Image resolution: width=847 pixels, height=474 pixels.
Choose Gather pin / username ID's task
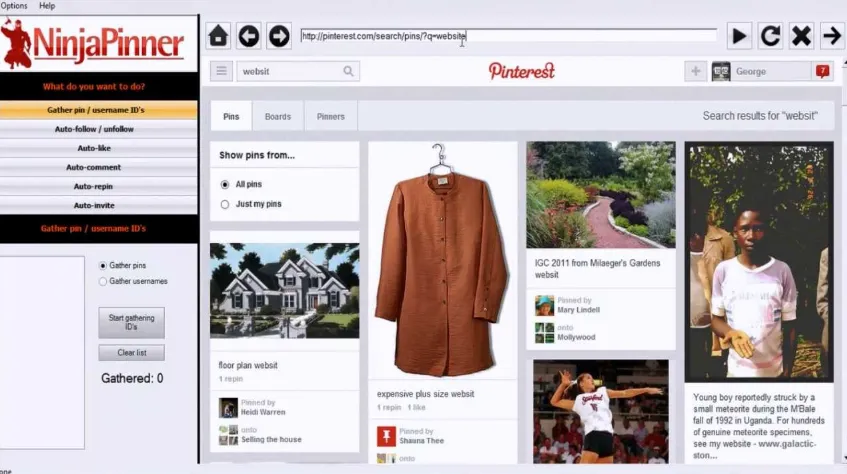tap(98, 110)
